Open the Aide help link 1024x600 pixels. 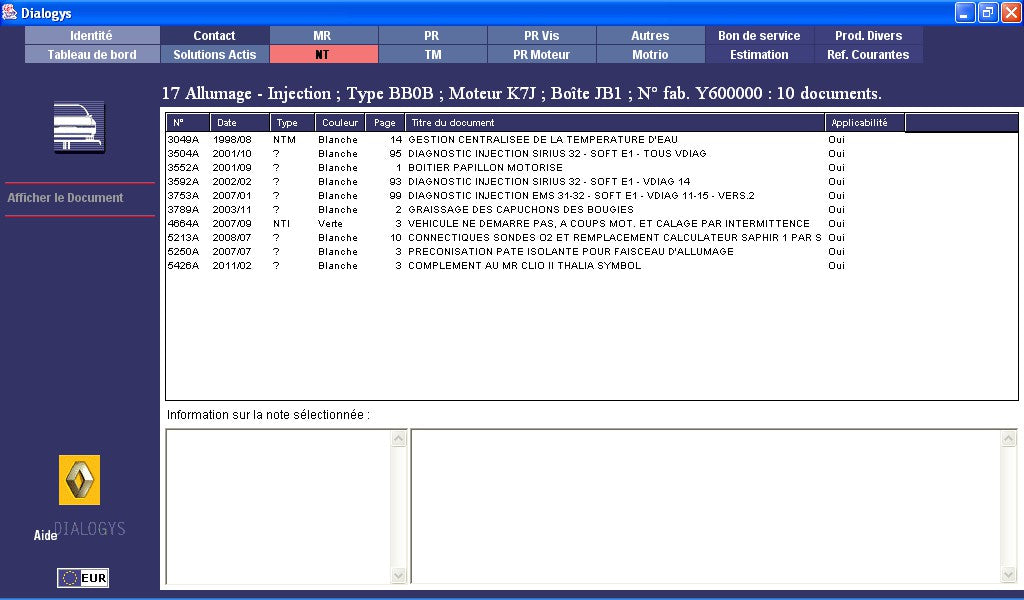pyautogui.click(x=45, y=535)
